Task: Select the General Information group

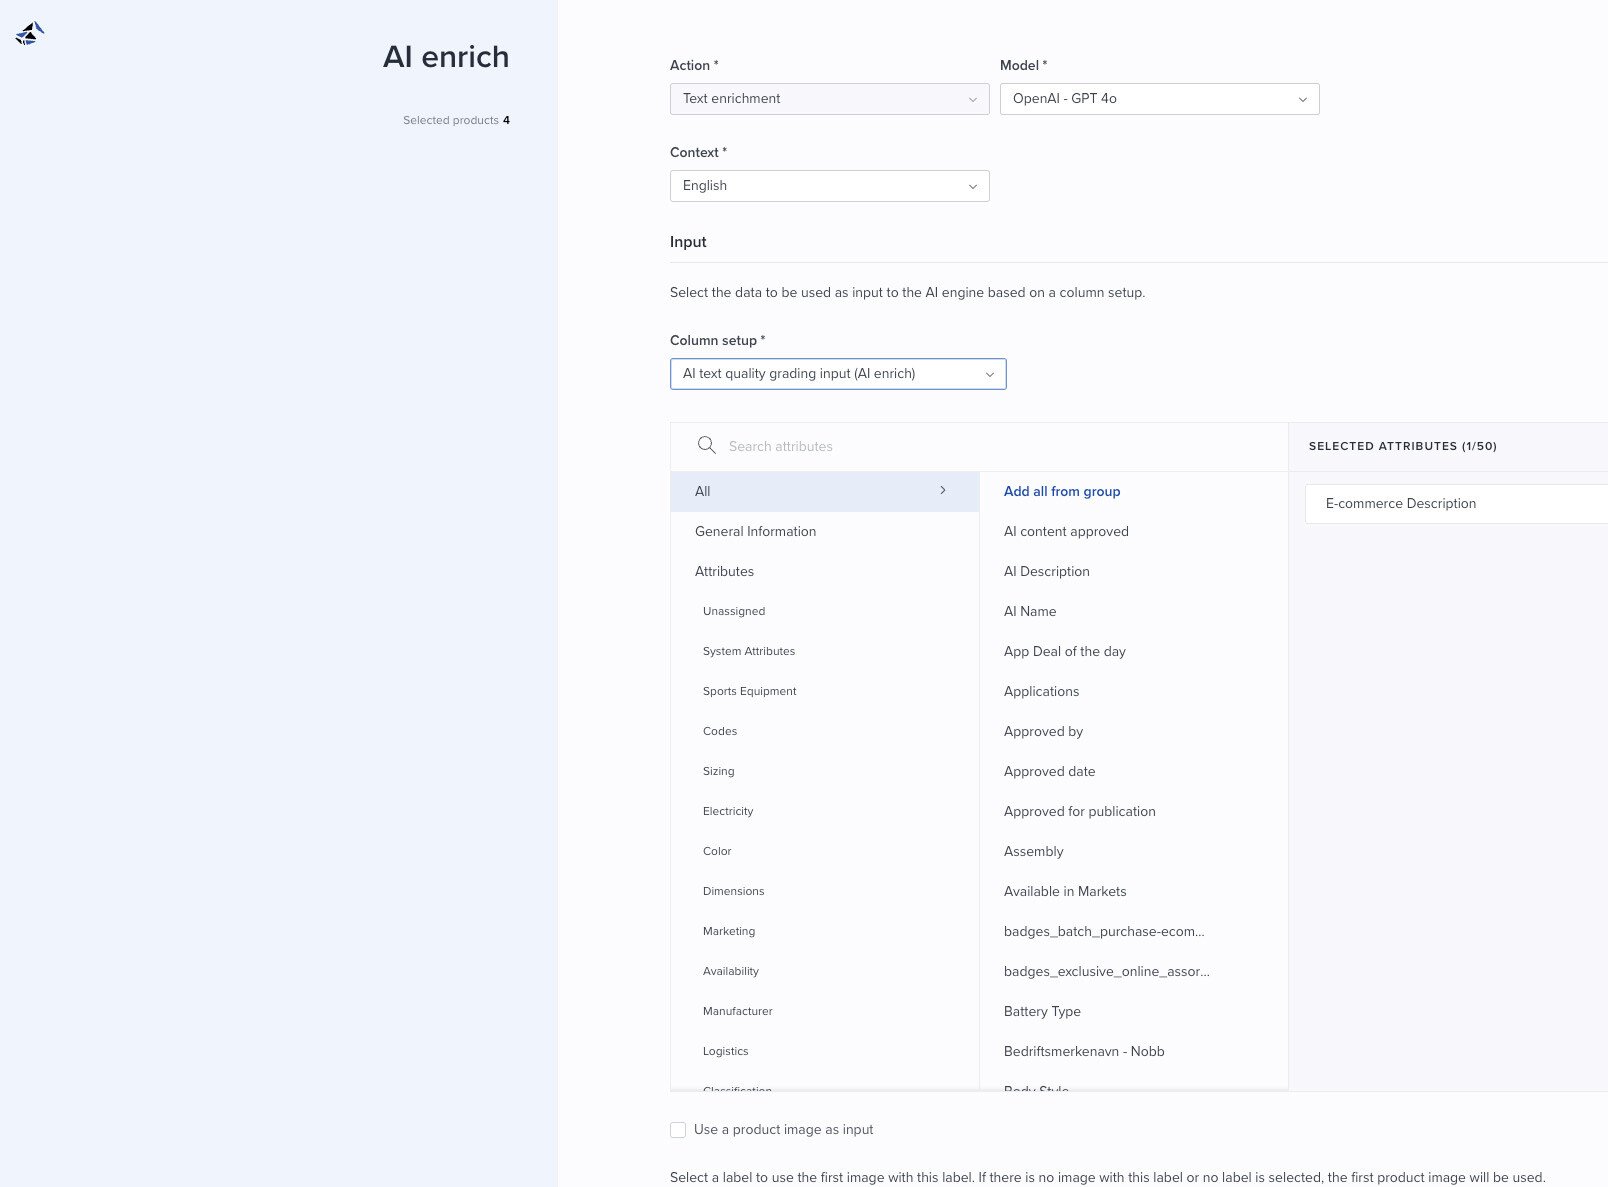Action: (x=755, y=532)
